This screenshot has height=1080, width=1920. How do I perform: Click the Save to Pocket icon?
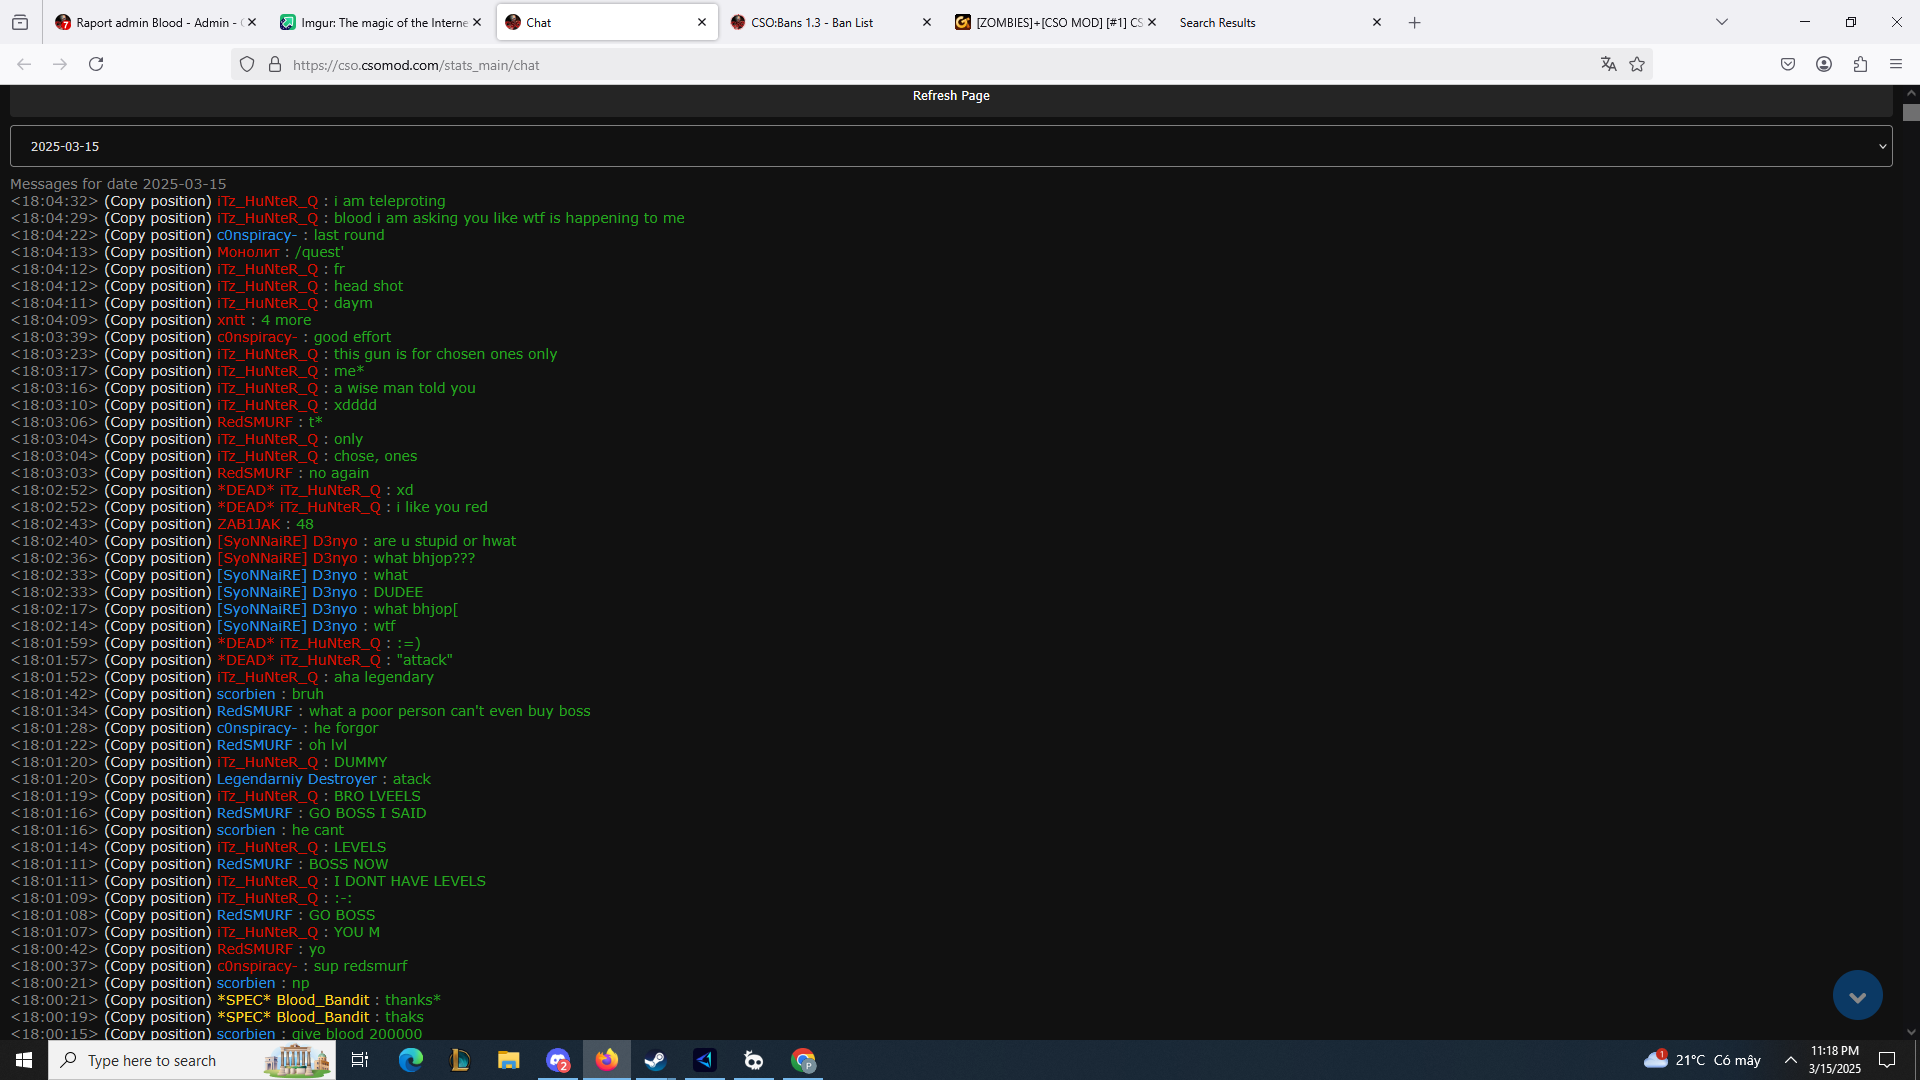pyautogui.click(x=1788, y=64)
